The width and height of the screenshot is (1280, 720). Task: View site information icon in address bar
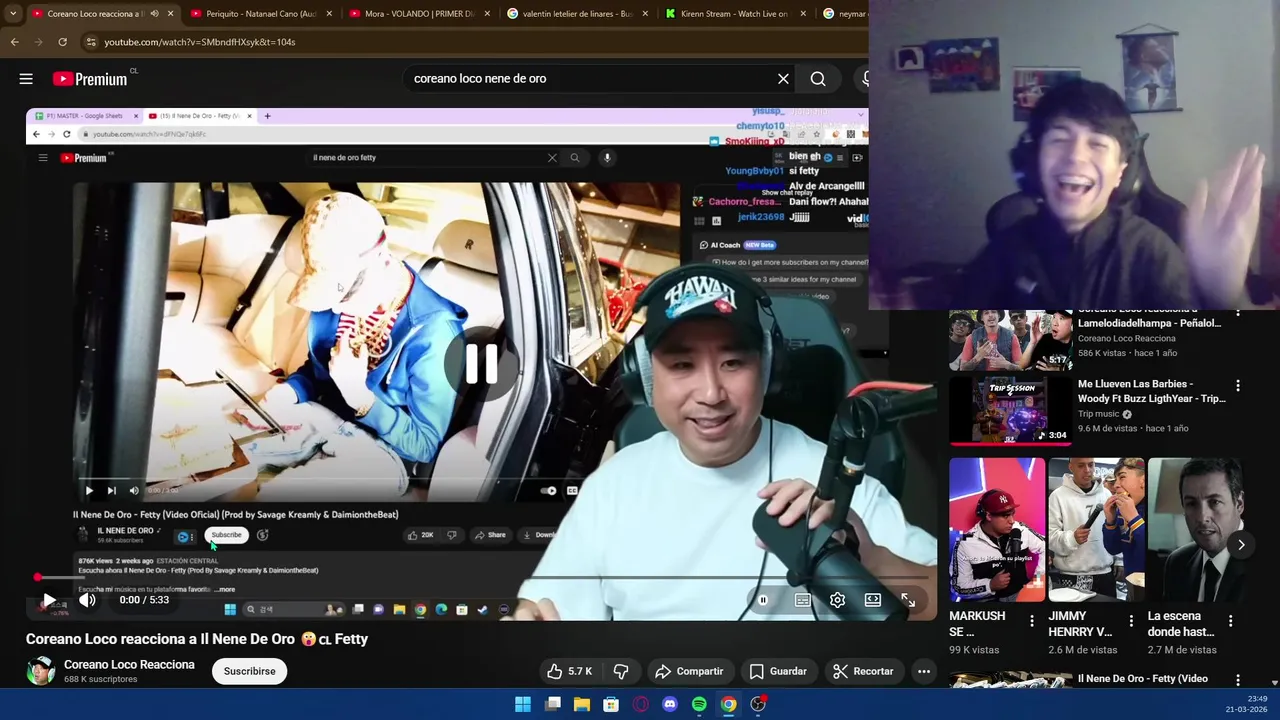click(x=91, y=42)
